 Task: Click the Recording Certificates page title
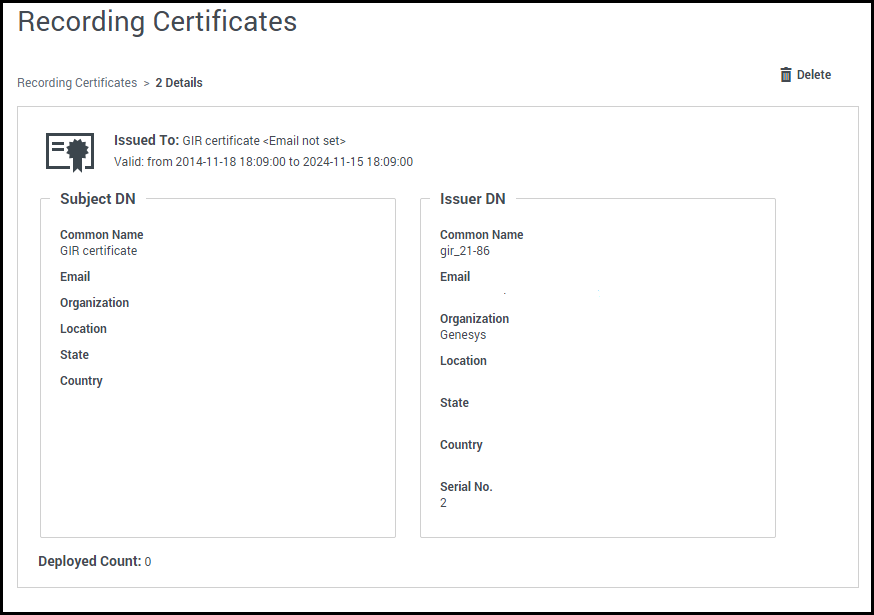click(x=157, y=22)
